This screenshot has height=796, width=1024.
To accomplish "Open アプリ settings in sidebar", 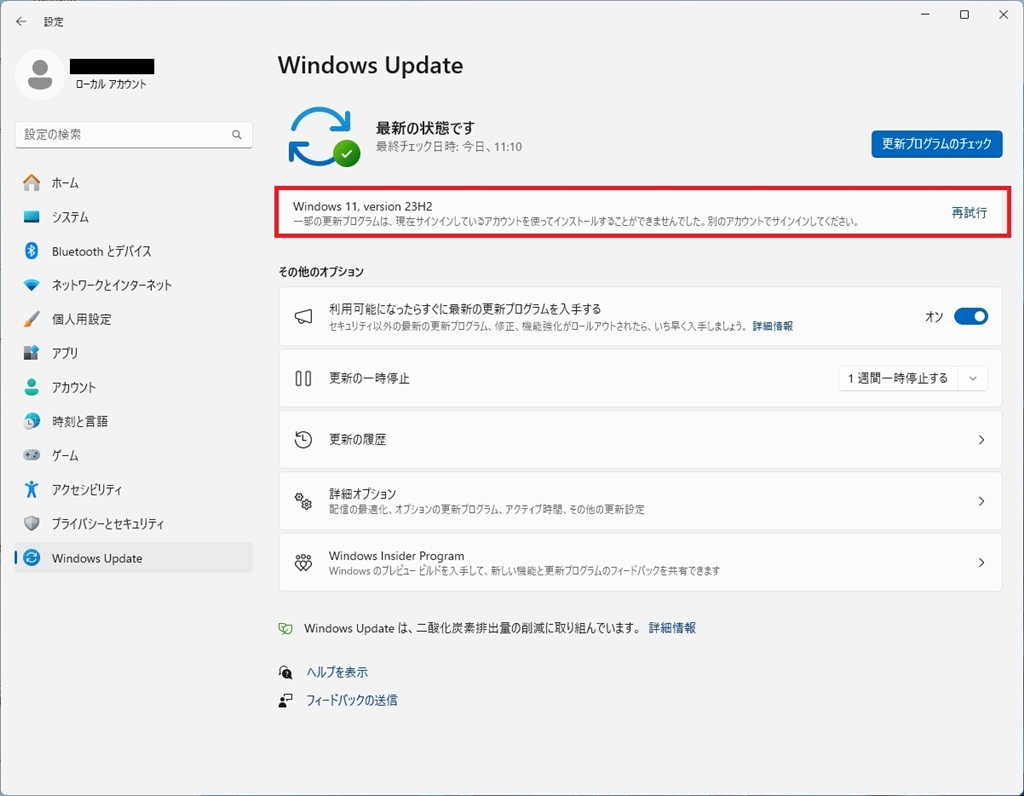I will click(x=133, y=353).
